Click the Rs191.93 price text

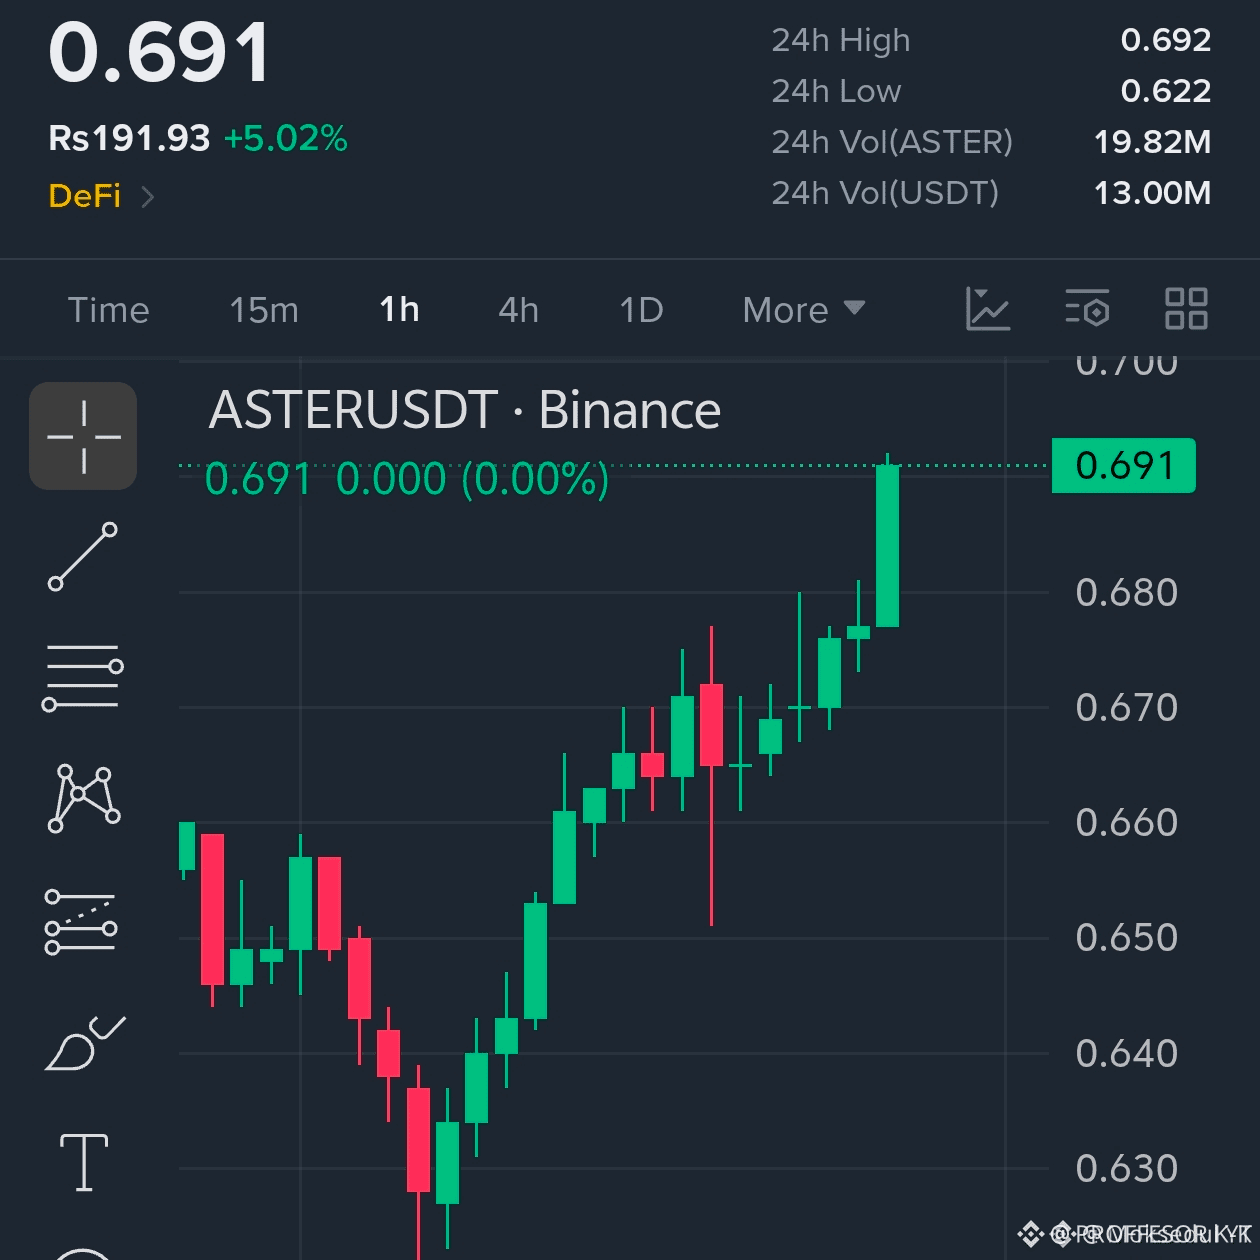point(129,138)
